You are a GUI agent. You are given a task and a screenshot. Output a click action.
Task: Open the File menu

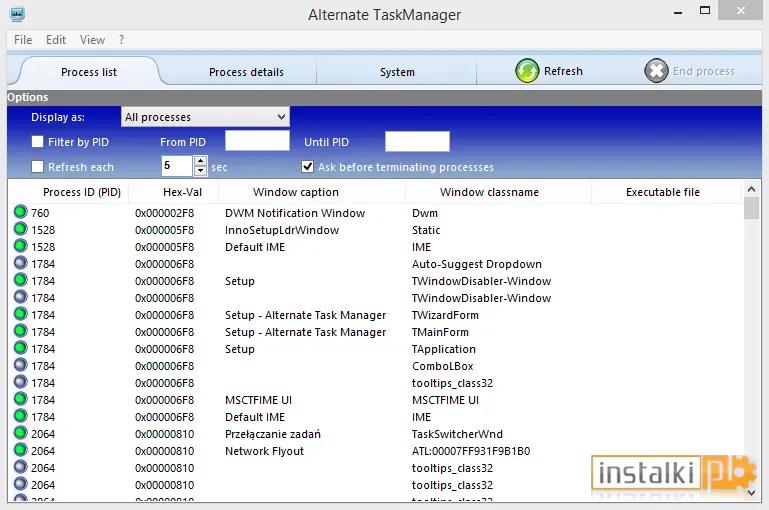(23, 40)
